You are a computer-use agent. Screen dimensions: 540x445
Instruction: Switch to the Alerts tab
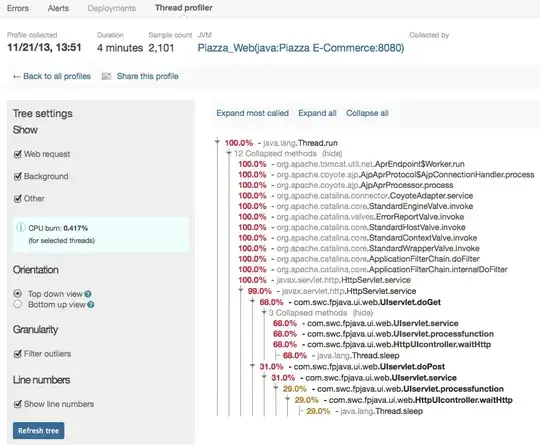point(58,8)
